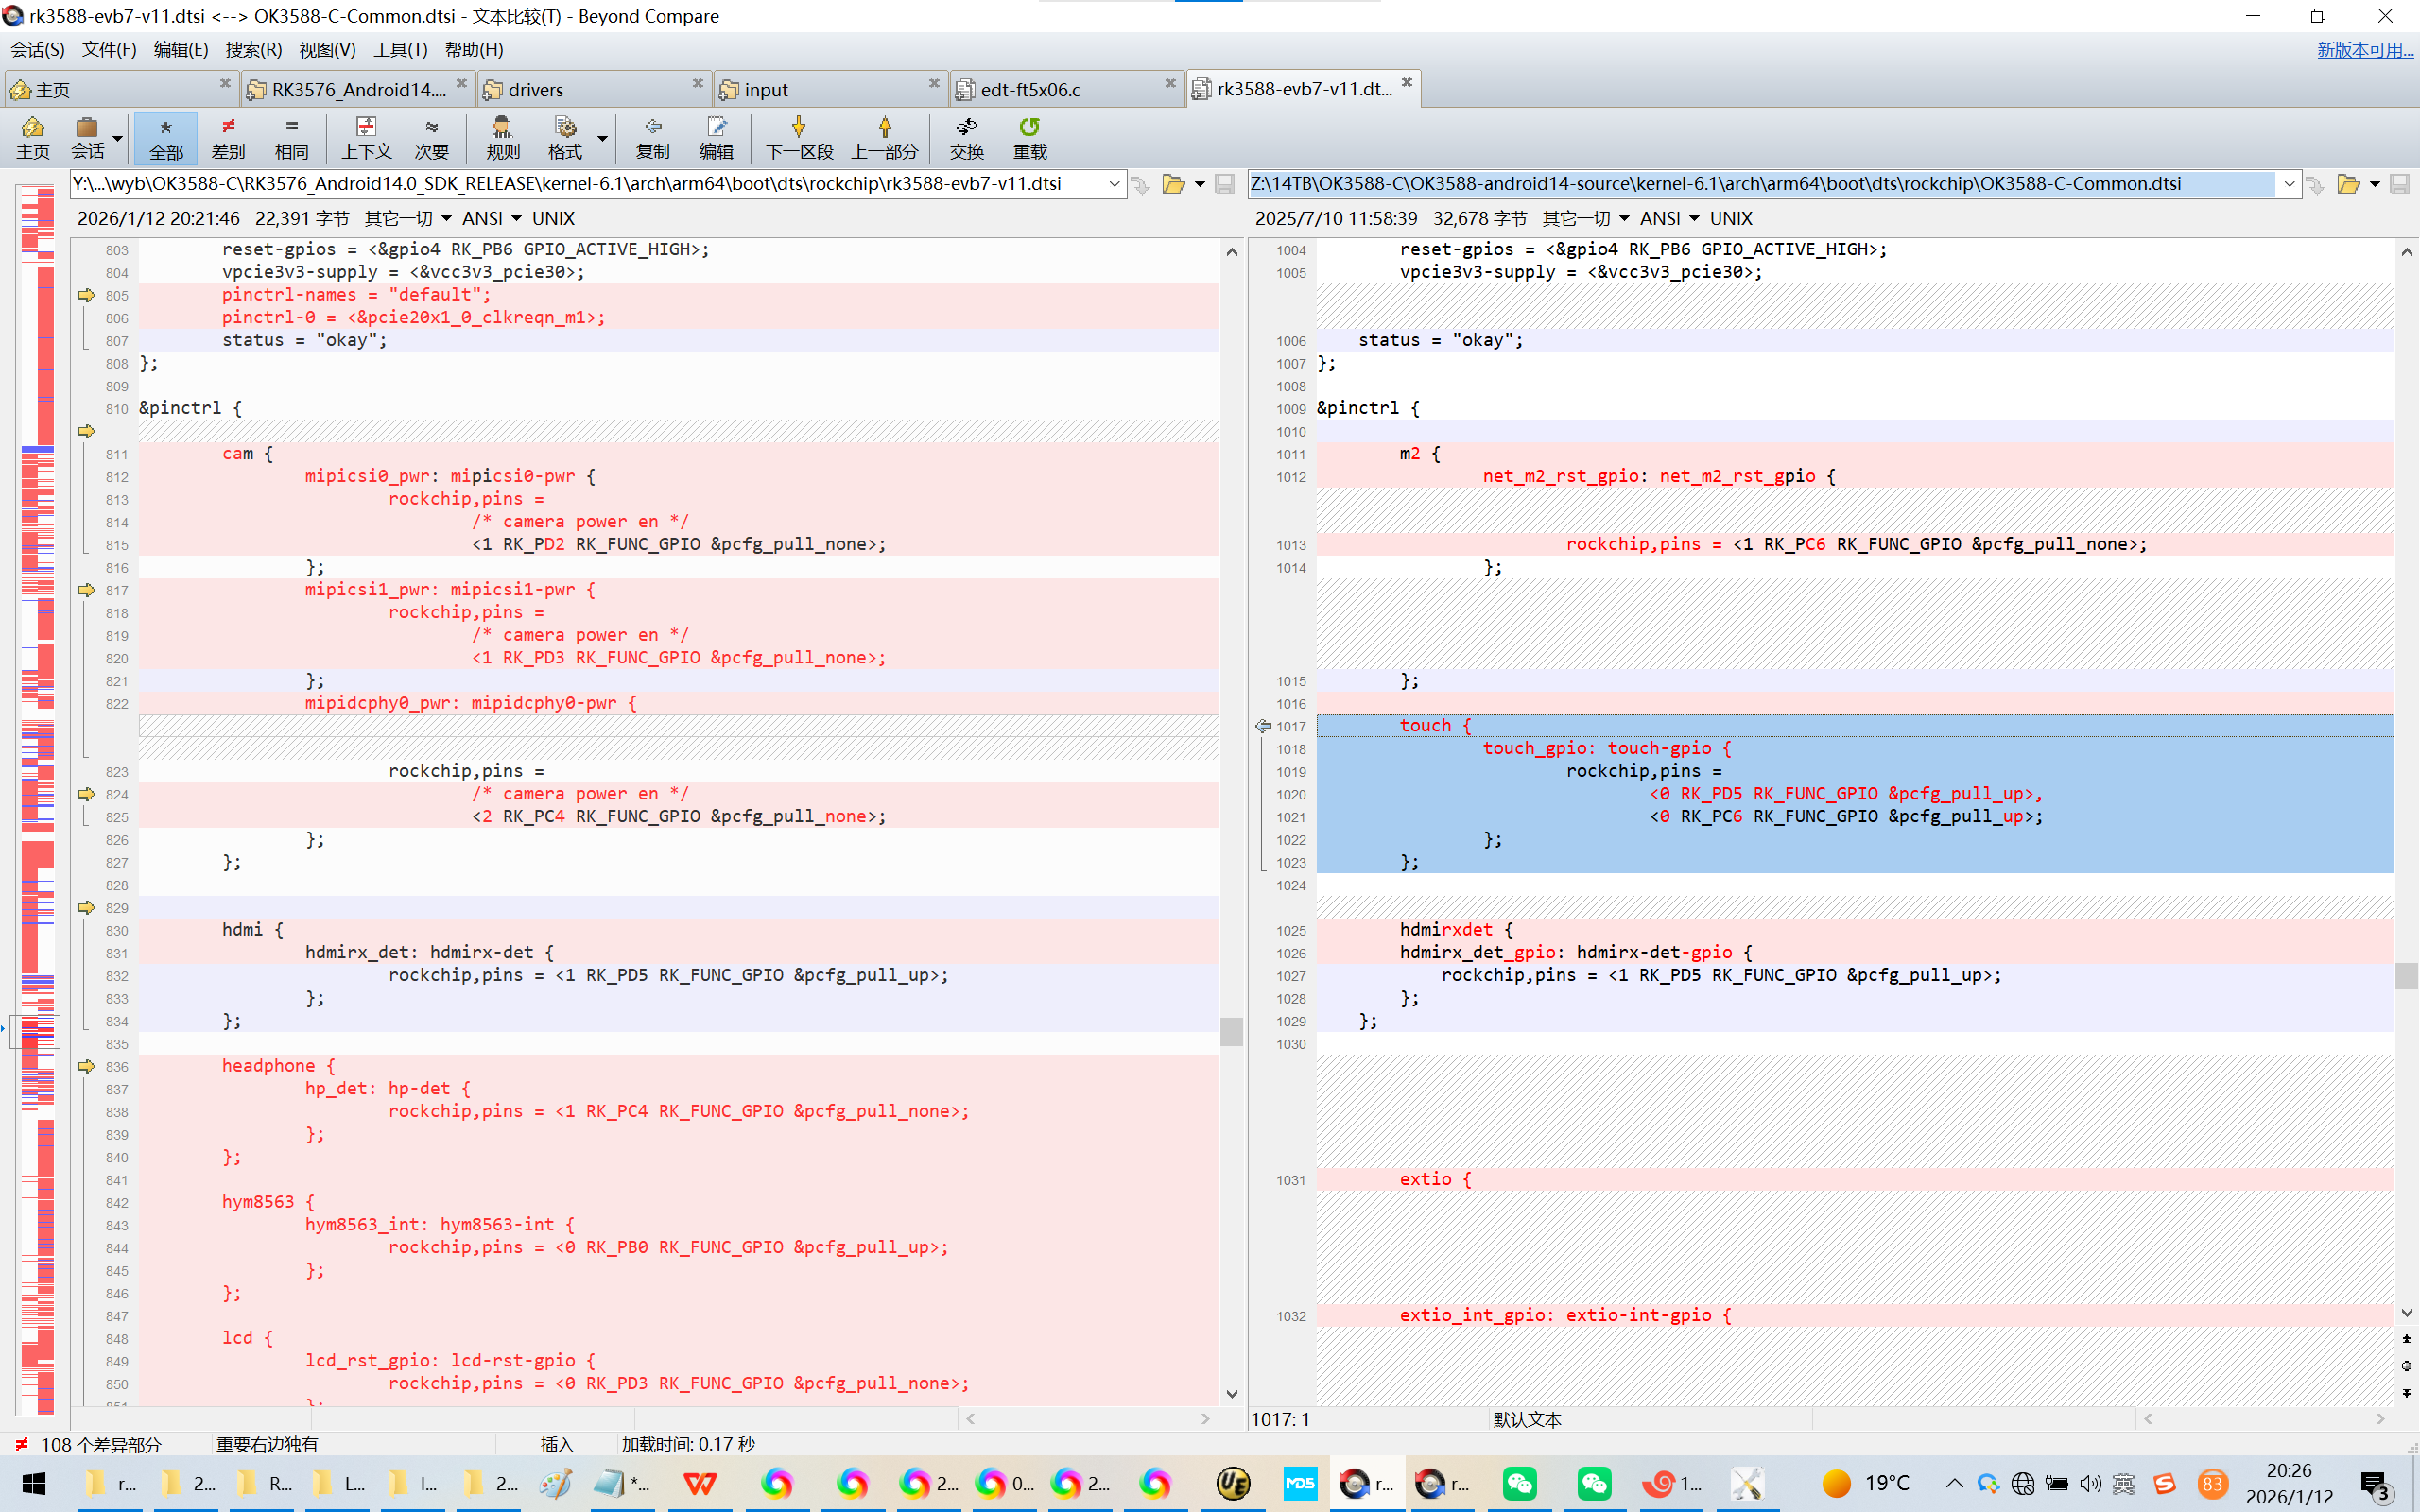Open the Search (搜索) menu
Screen dimensions: 2420x1512
pos(253,49)
